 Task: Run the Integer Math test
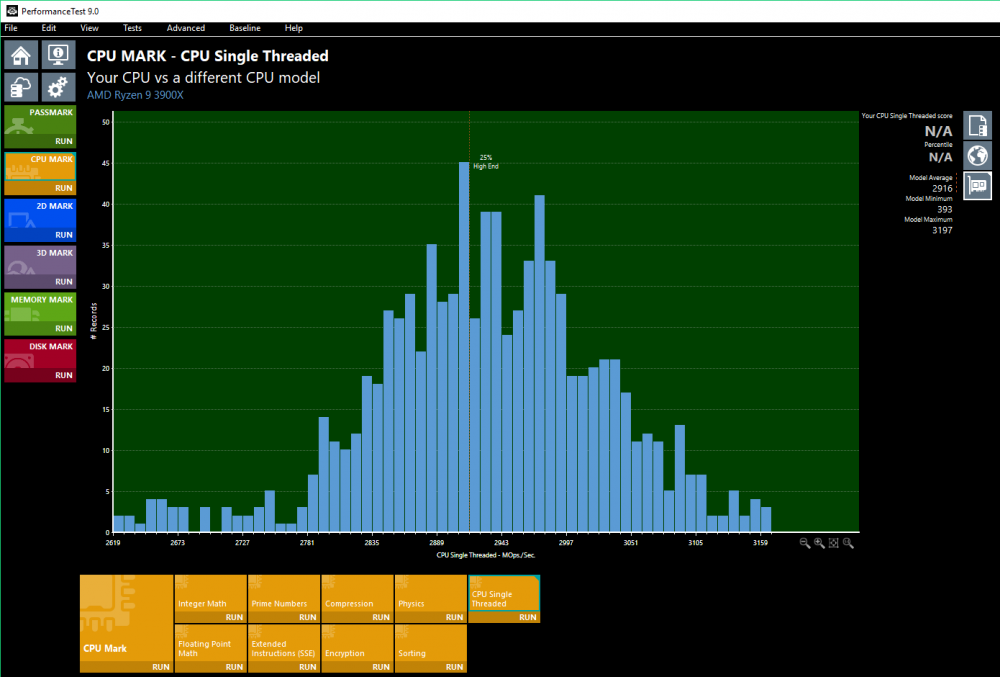[x=229, y=618]
